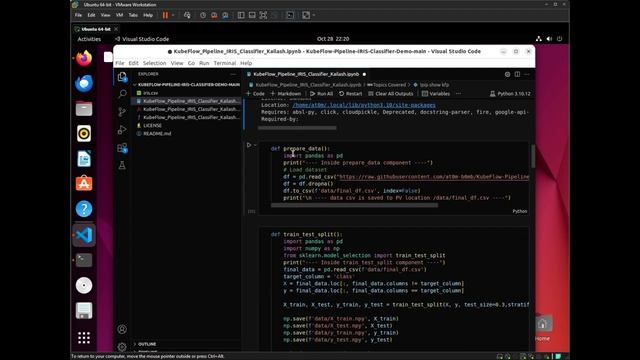Run the prepare_data cell

tap(249, 145)
